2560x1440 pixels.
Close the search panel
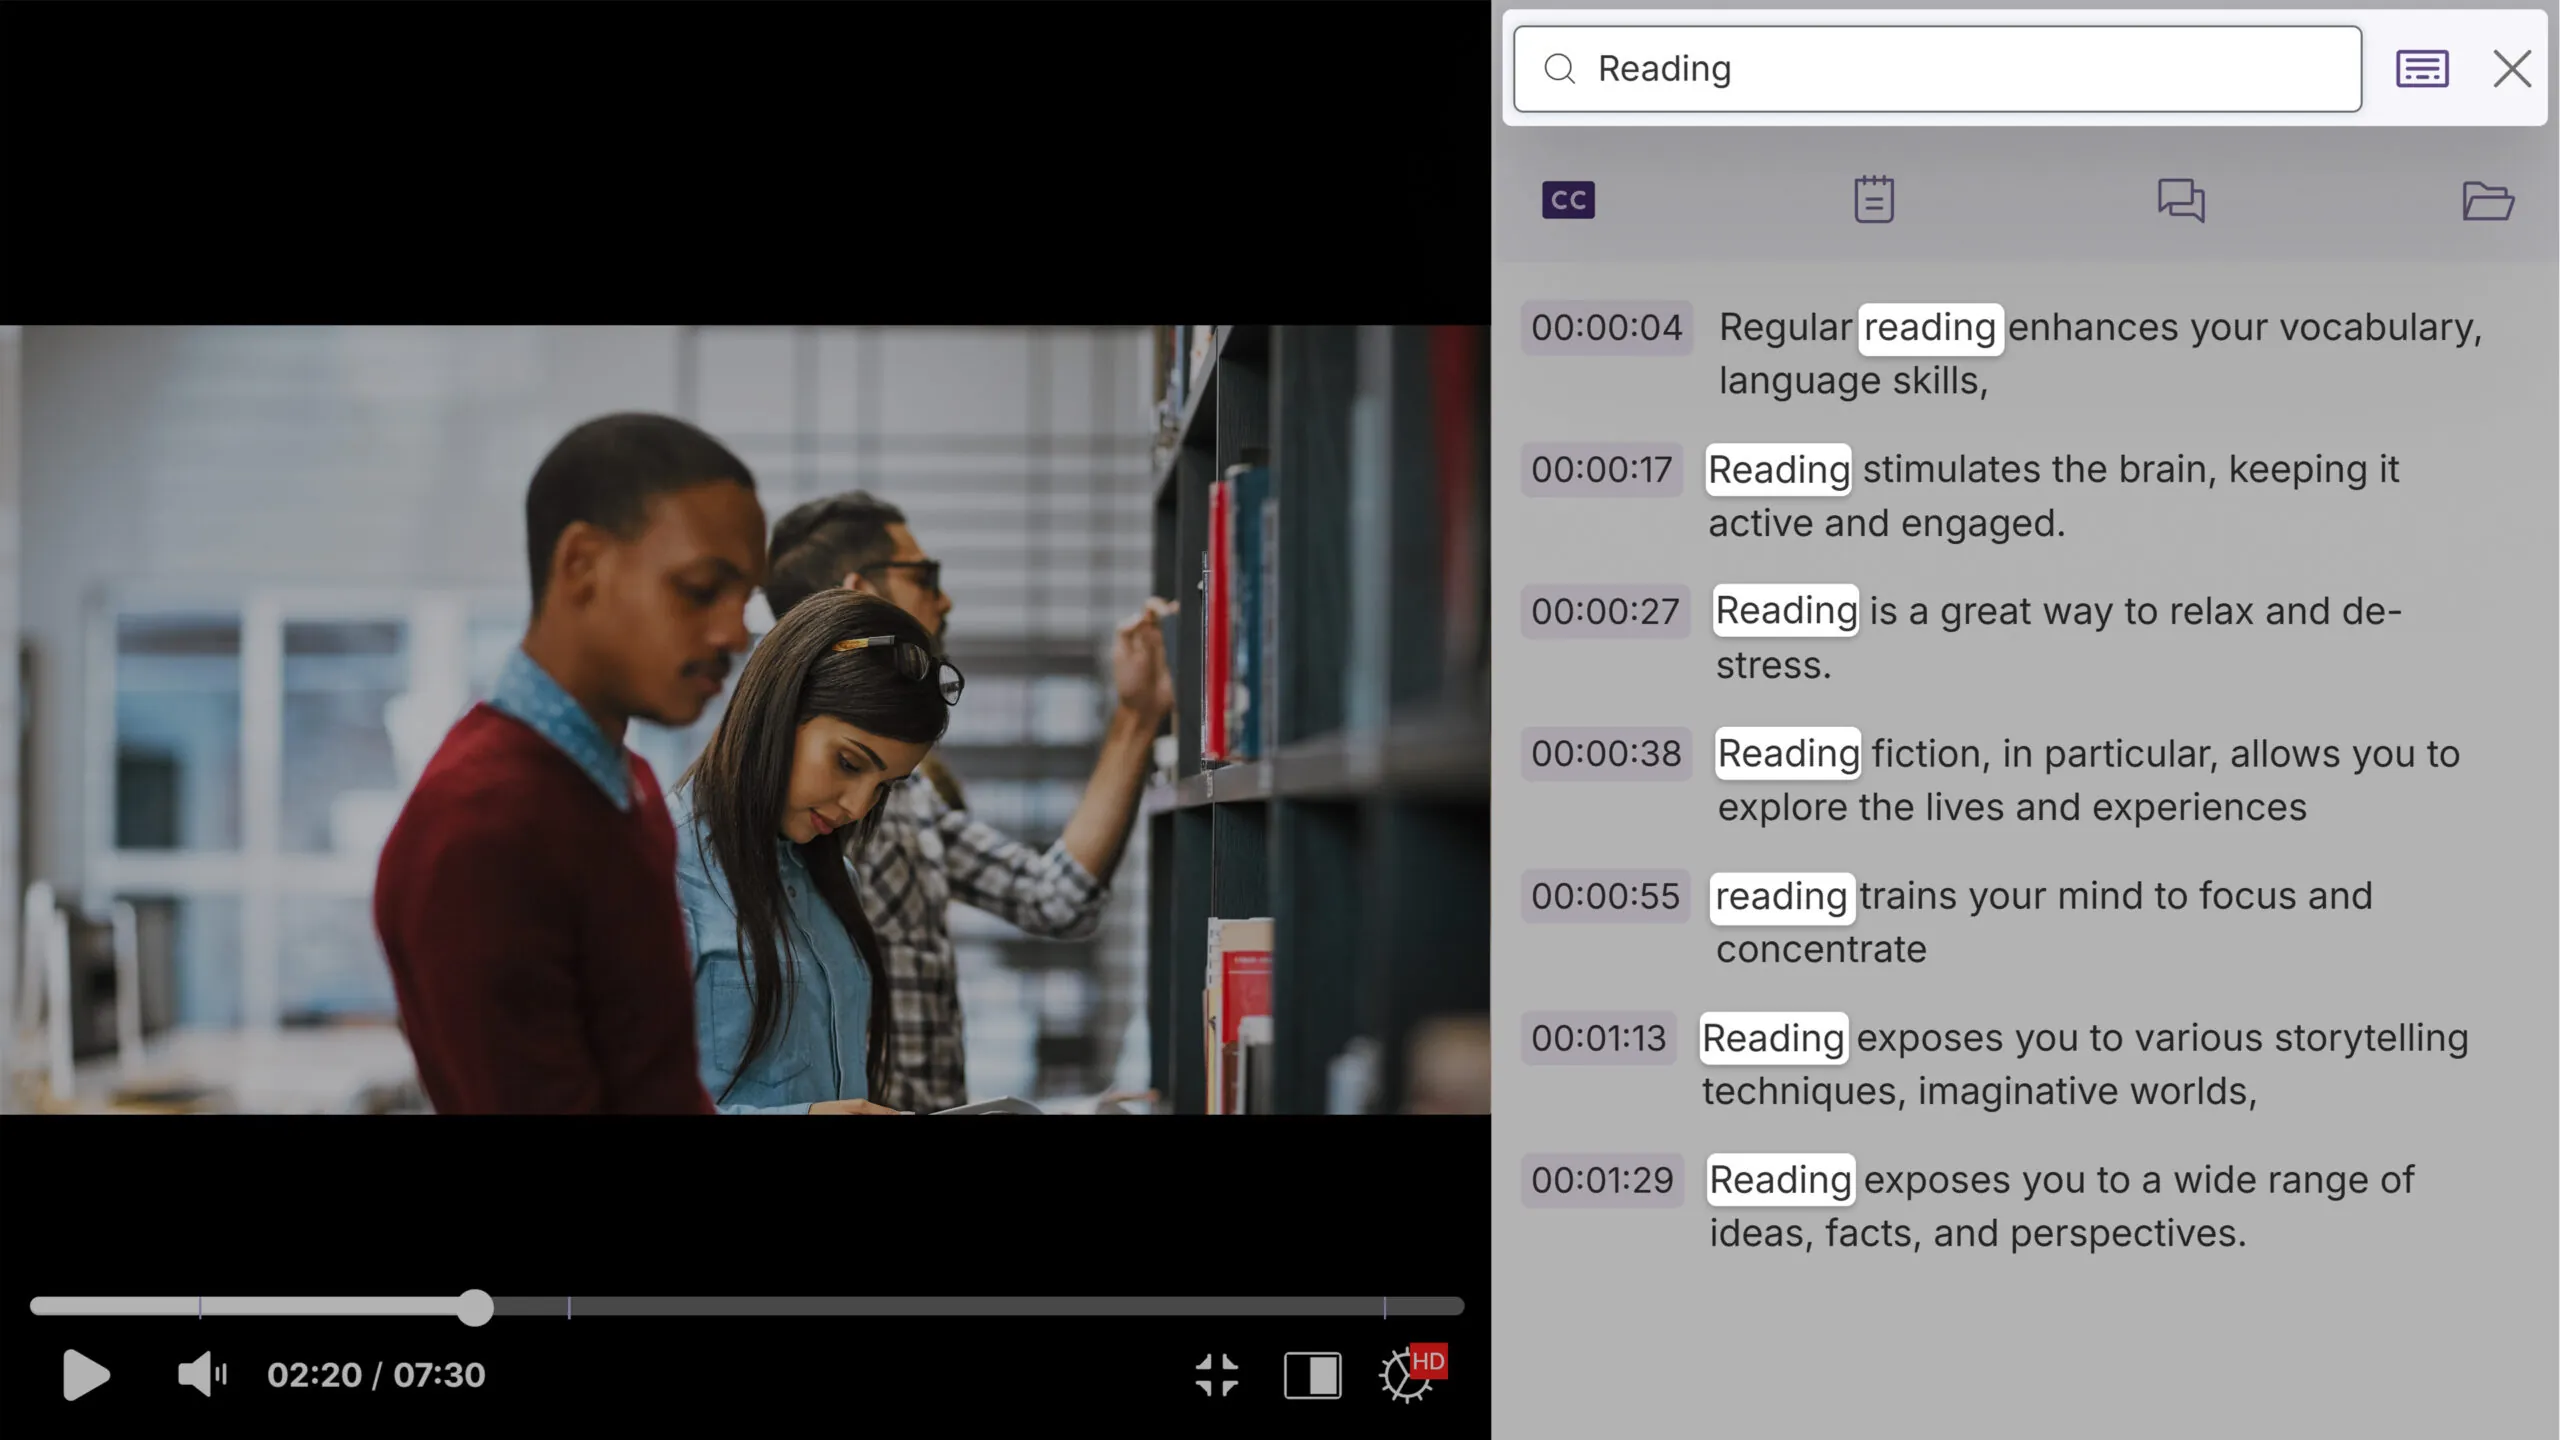pyautogui.click(x=2512, y=69)
